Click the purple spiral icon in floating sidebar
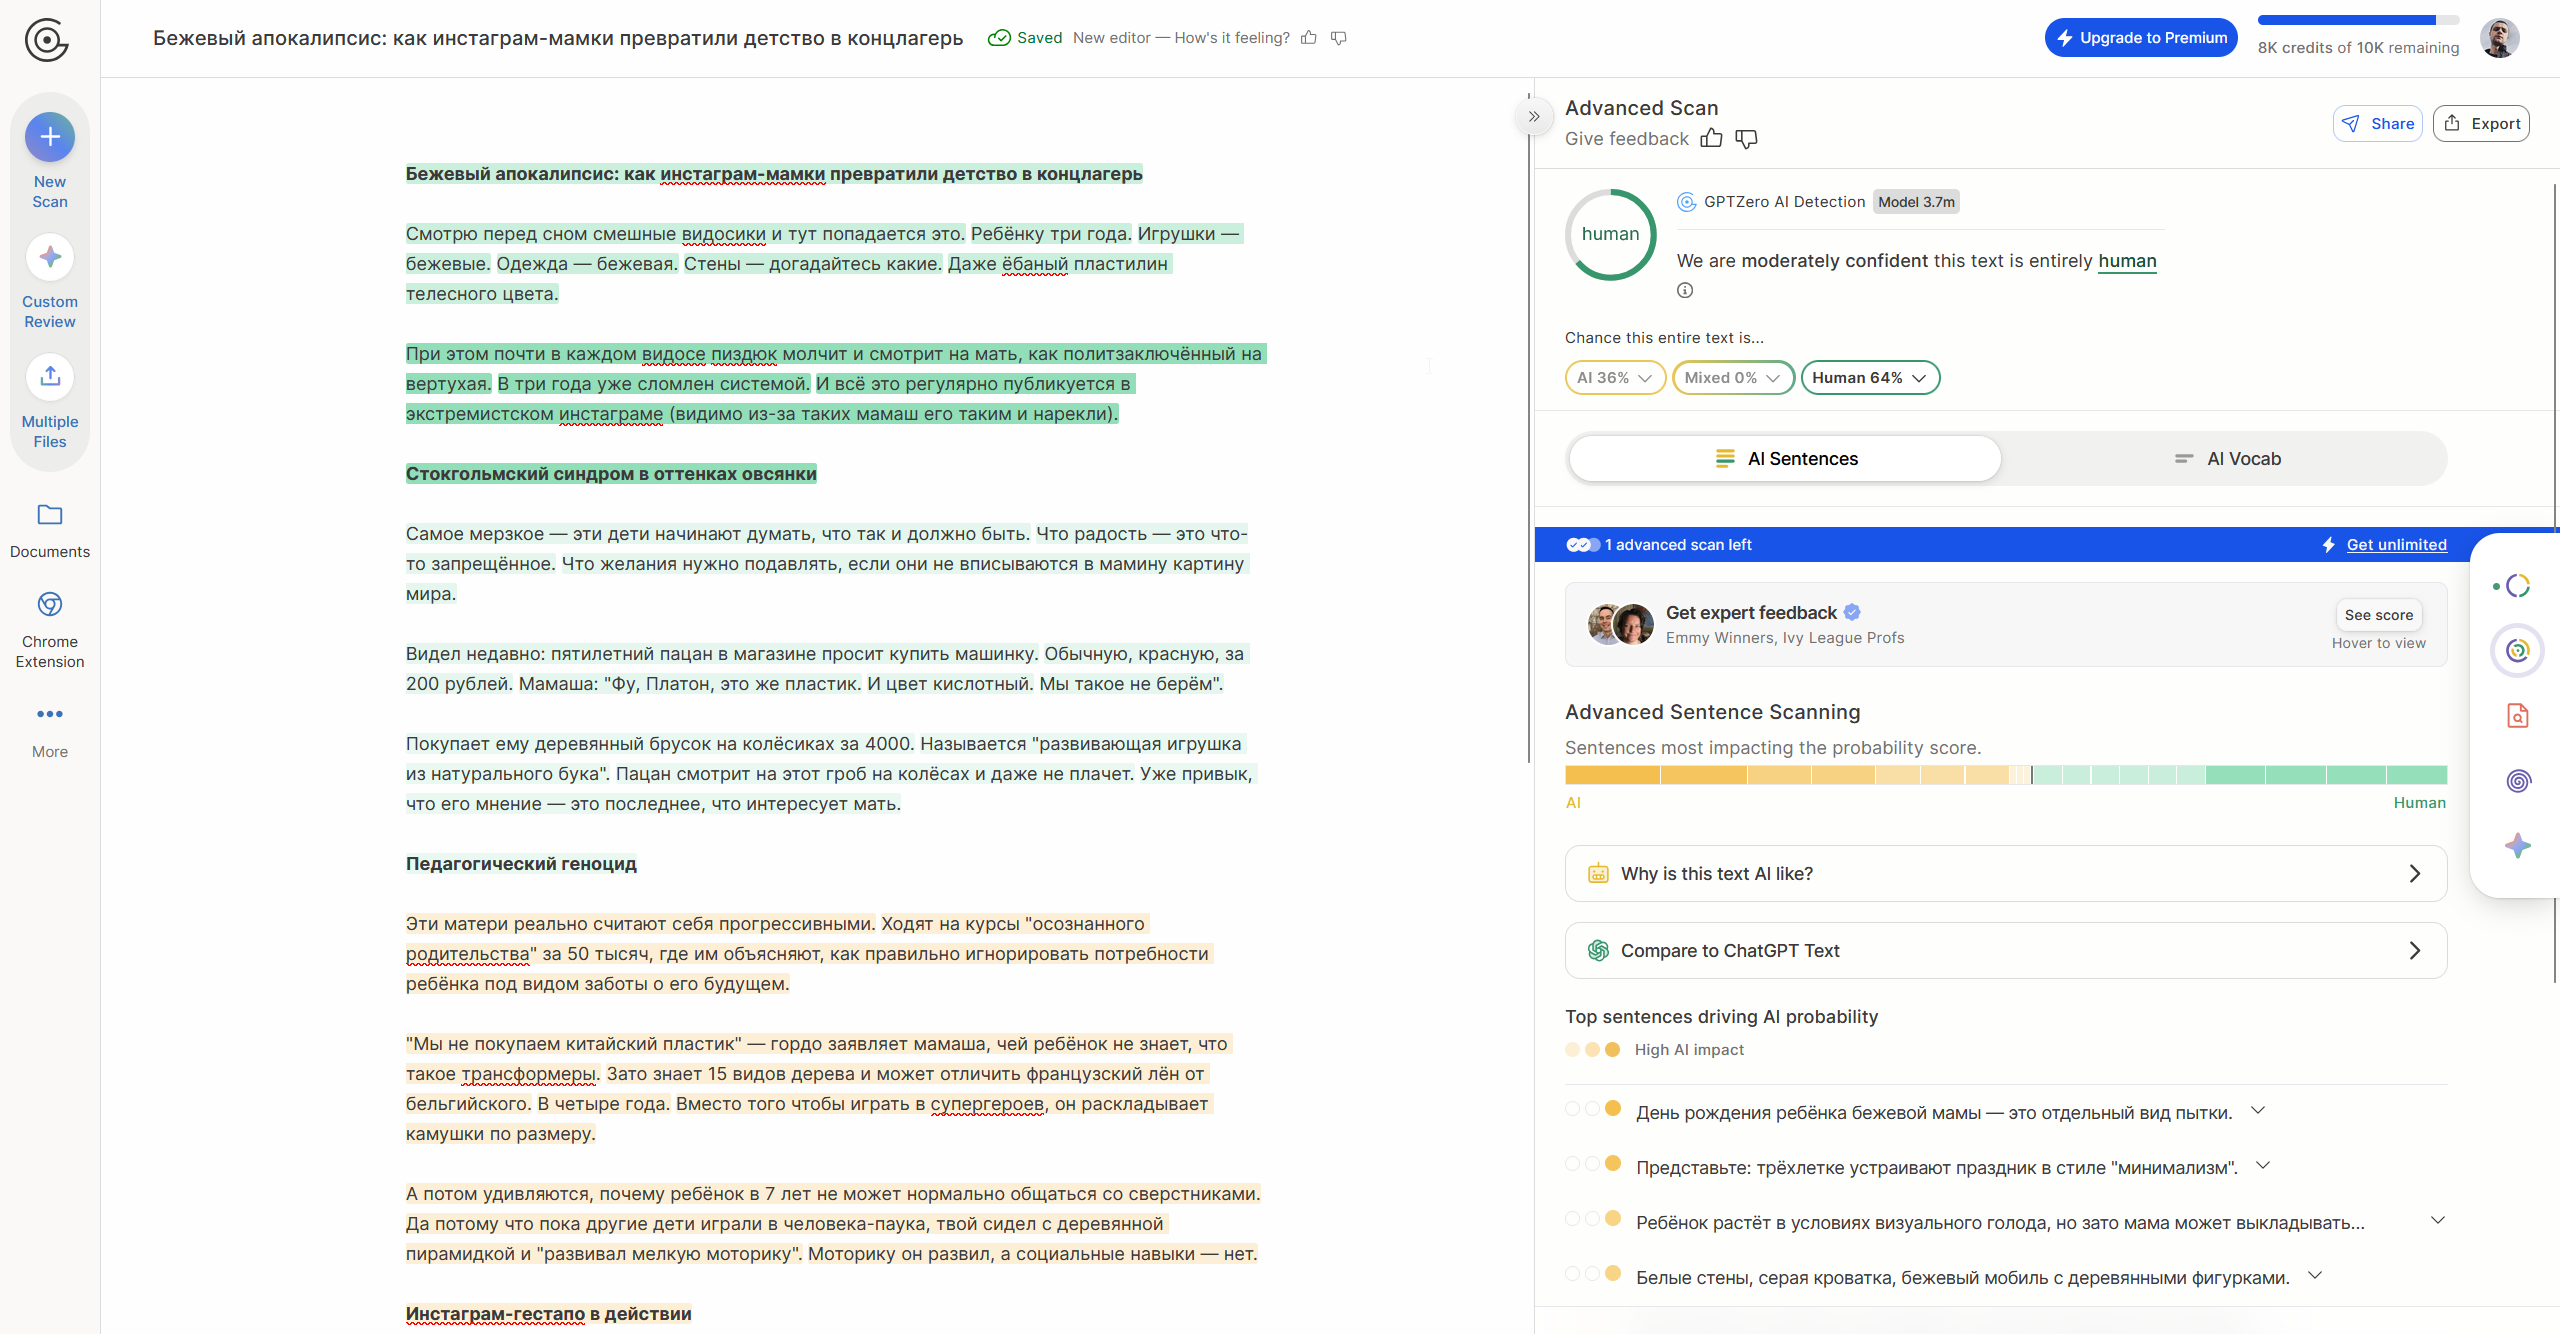2560x1334 pixels. coord(2518,781)
